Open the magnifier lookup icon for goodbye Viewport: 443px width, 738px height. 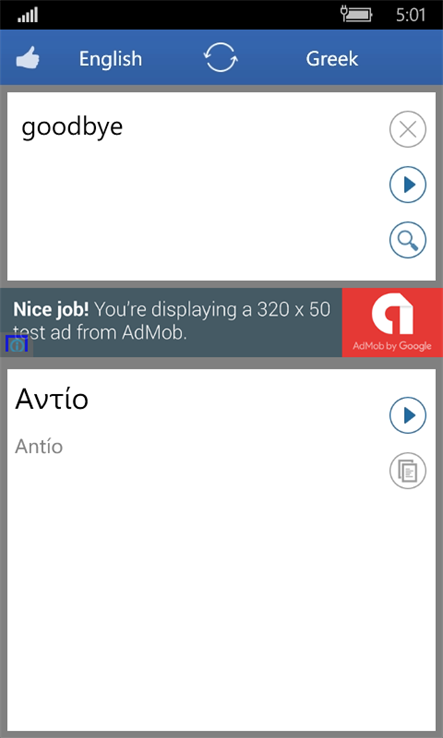click(x=408, y=240)
